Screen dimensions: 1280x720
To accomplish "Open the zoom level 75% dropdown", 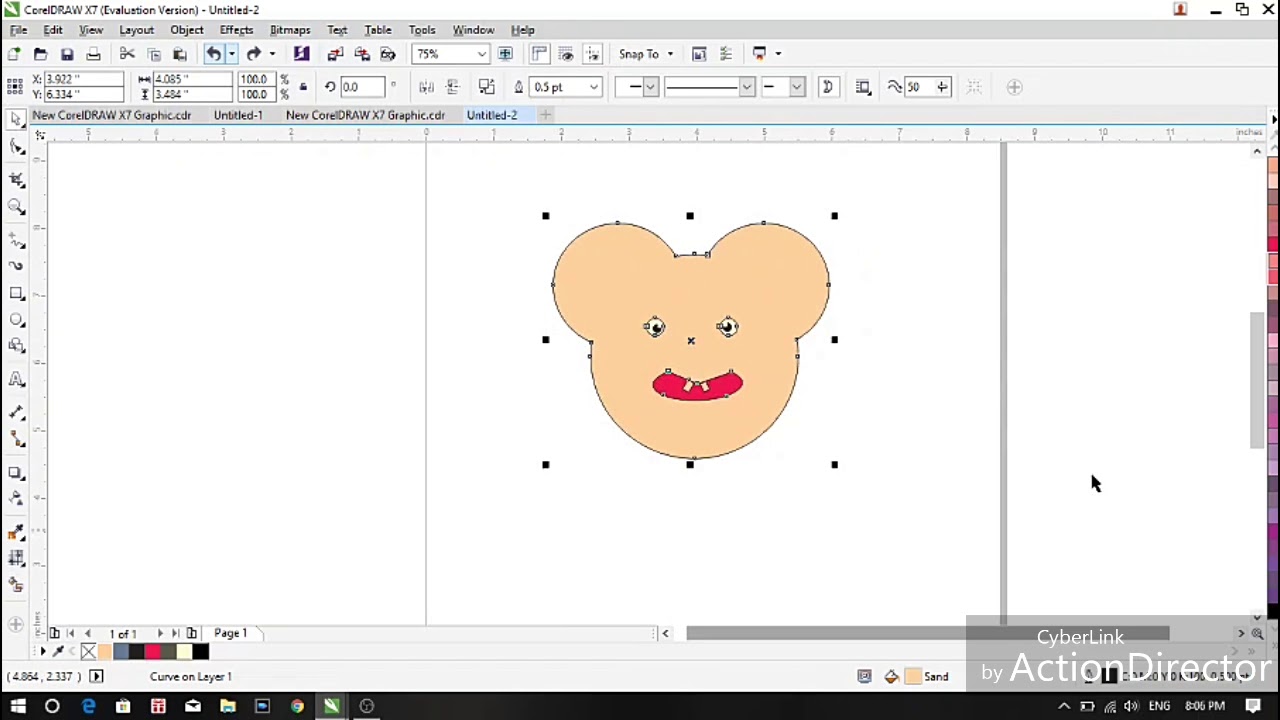I will [481, 54].
